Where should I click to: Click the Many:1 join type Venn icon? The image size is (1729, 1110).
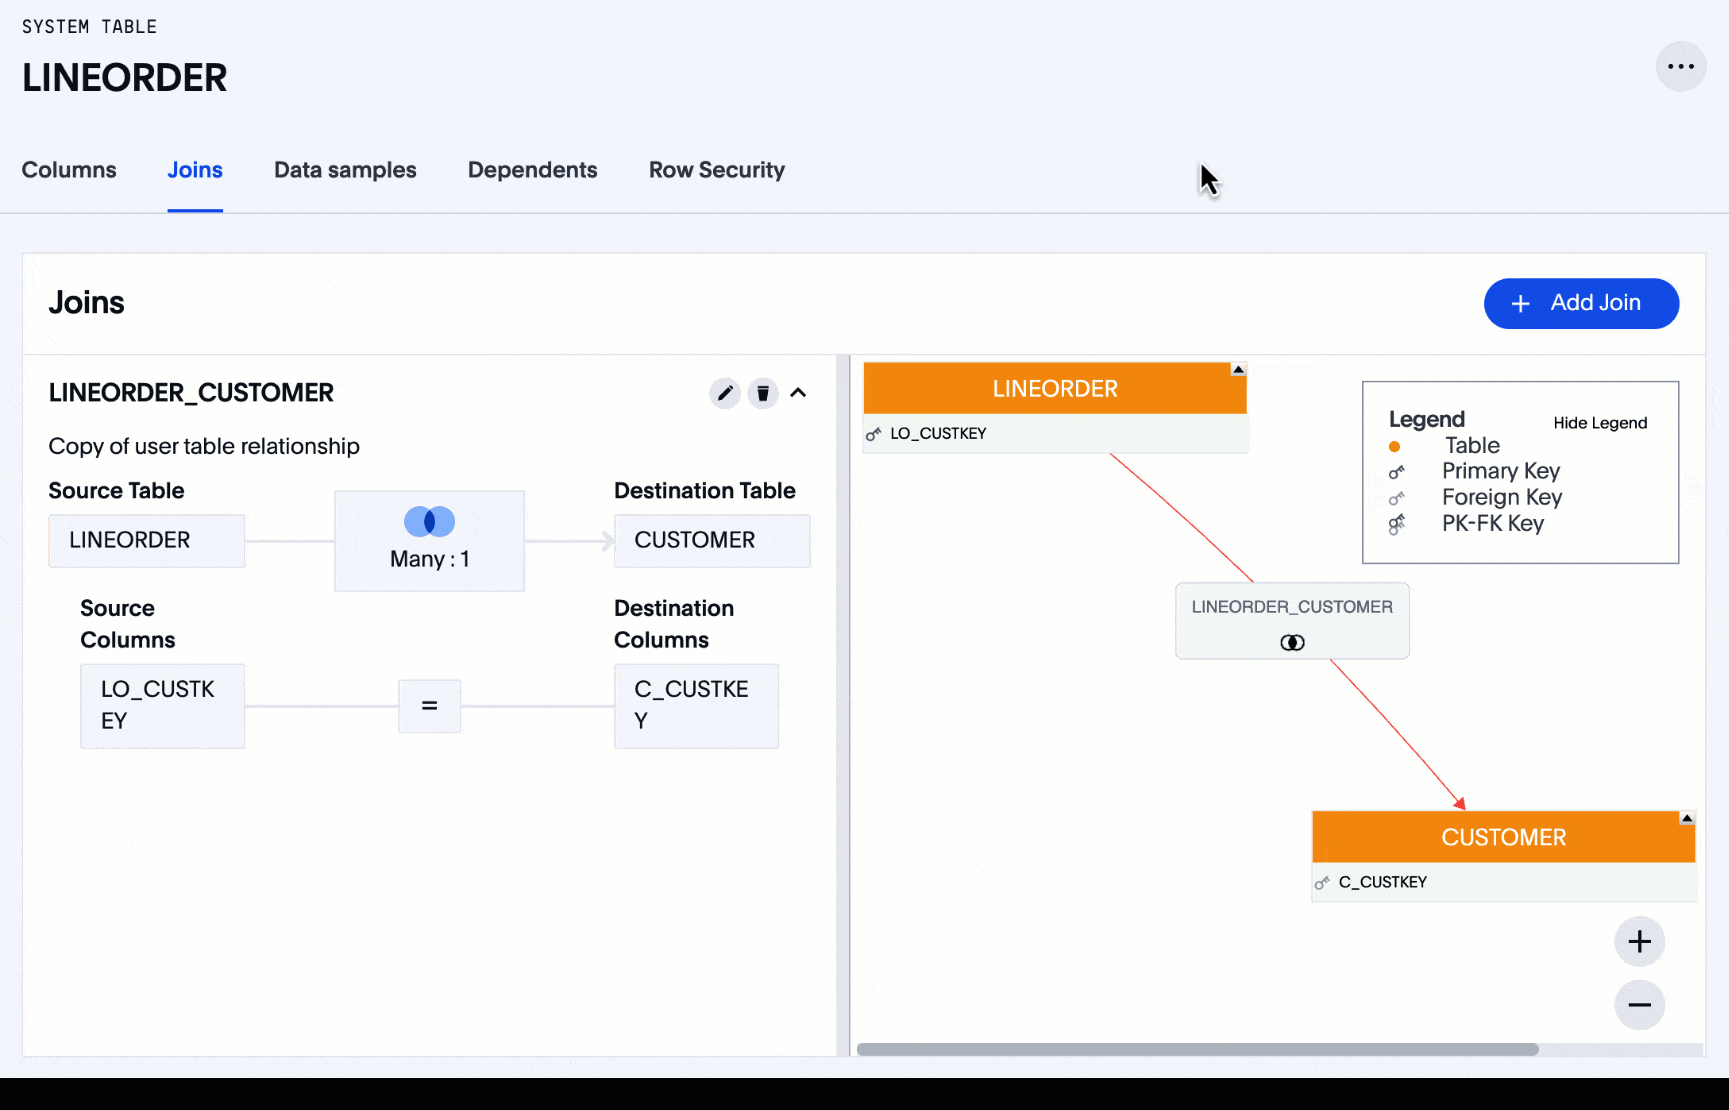tap(429, 522)
